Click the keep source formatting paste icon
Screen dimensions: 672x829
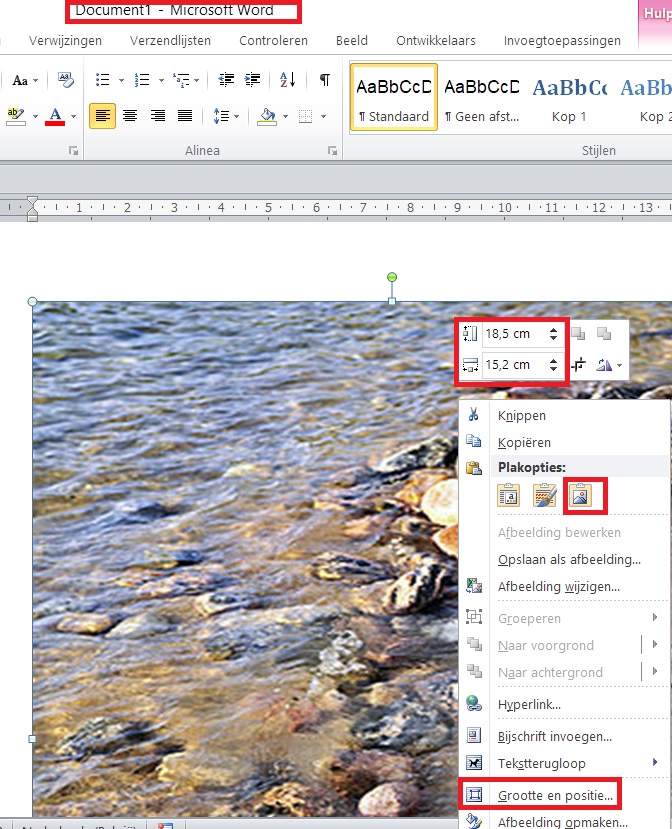509,494
